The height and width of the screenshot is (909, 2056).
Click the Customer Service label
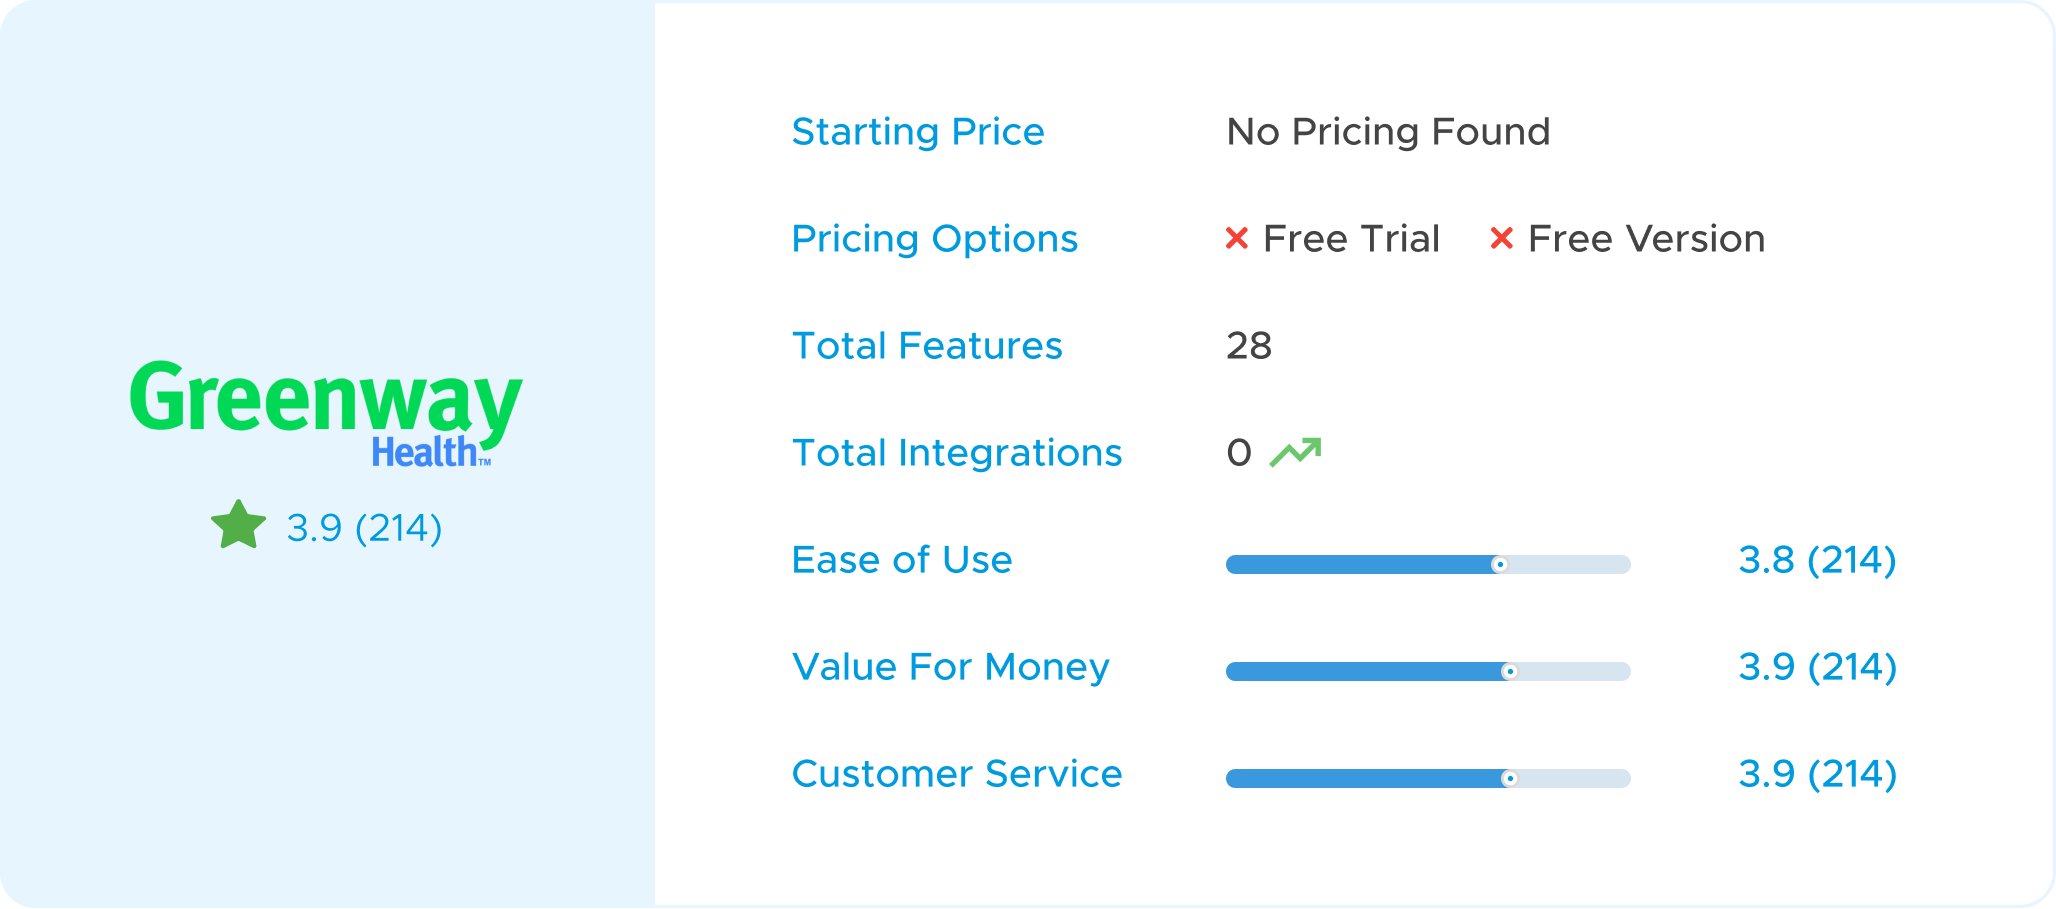957,774
